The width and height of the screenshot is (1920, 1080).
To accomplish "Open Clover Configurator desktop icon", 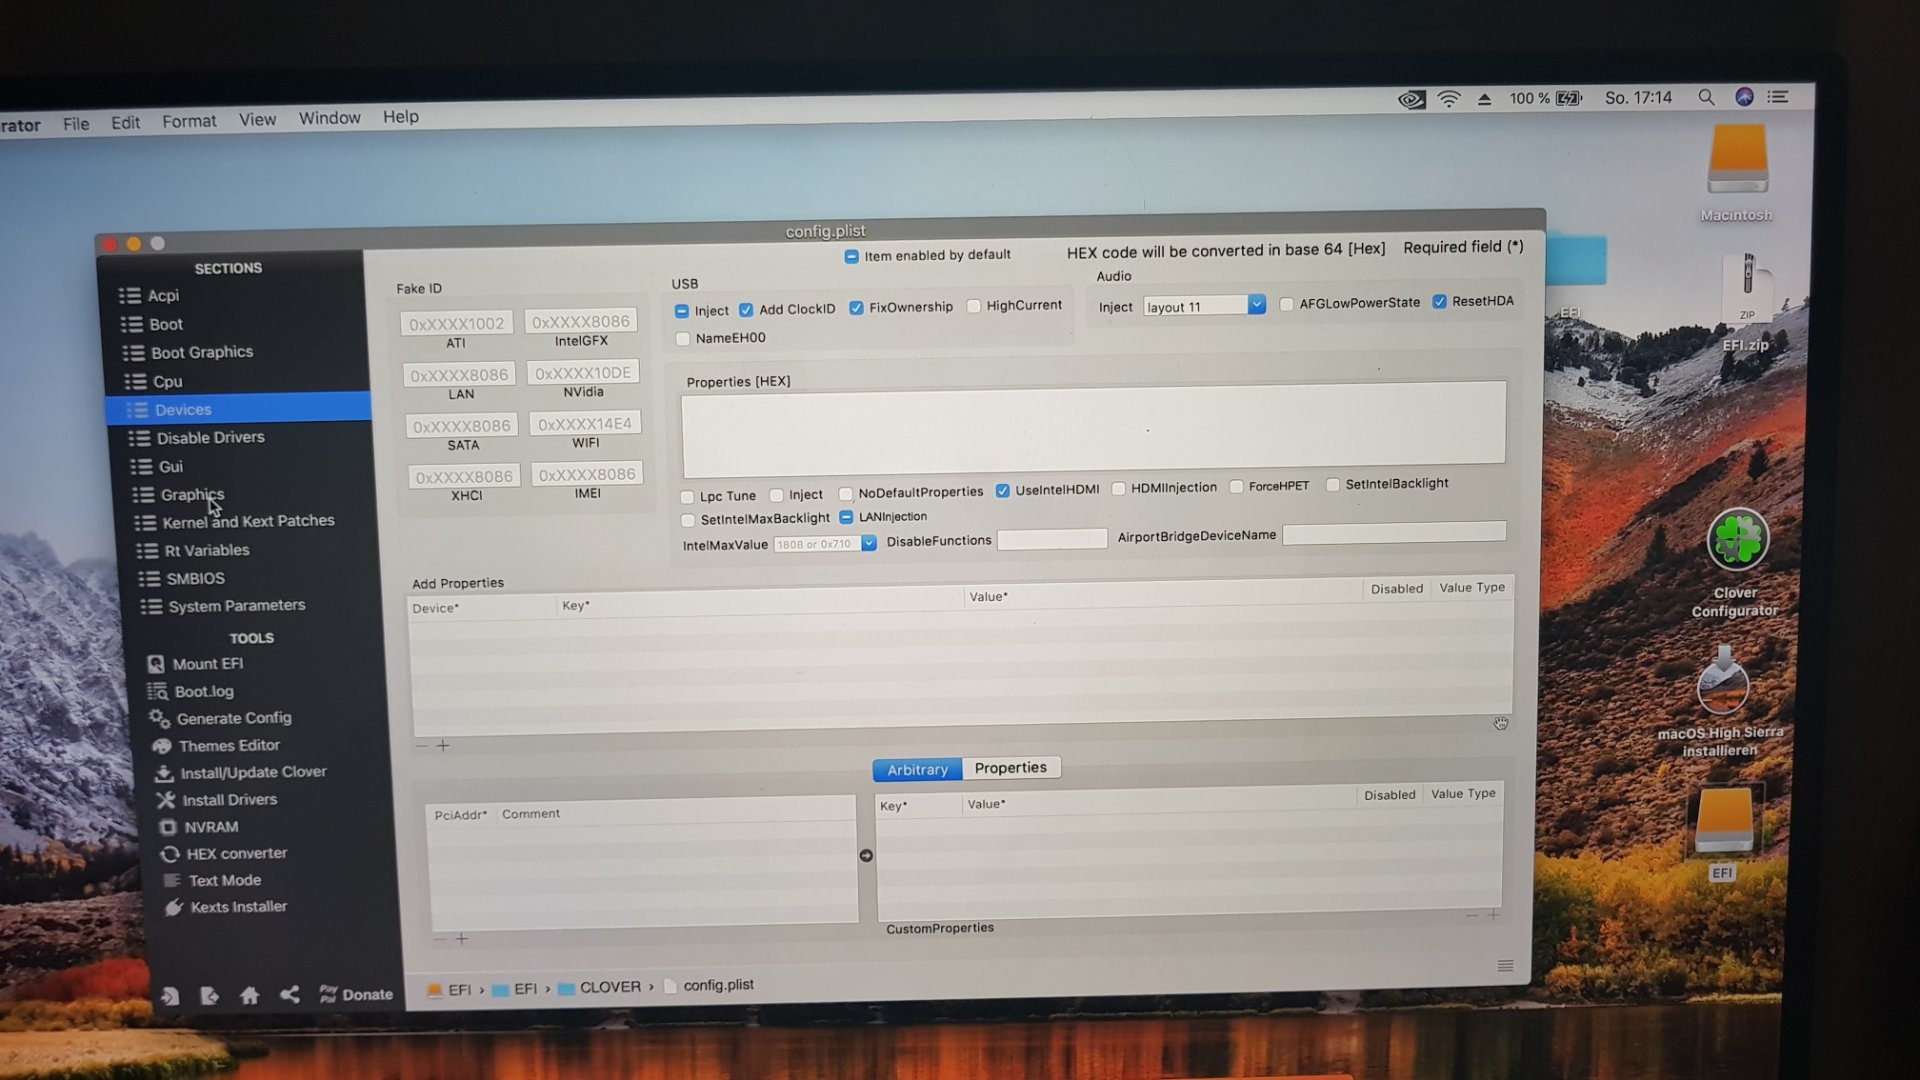I will (1737, 541).
